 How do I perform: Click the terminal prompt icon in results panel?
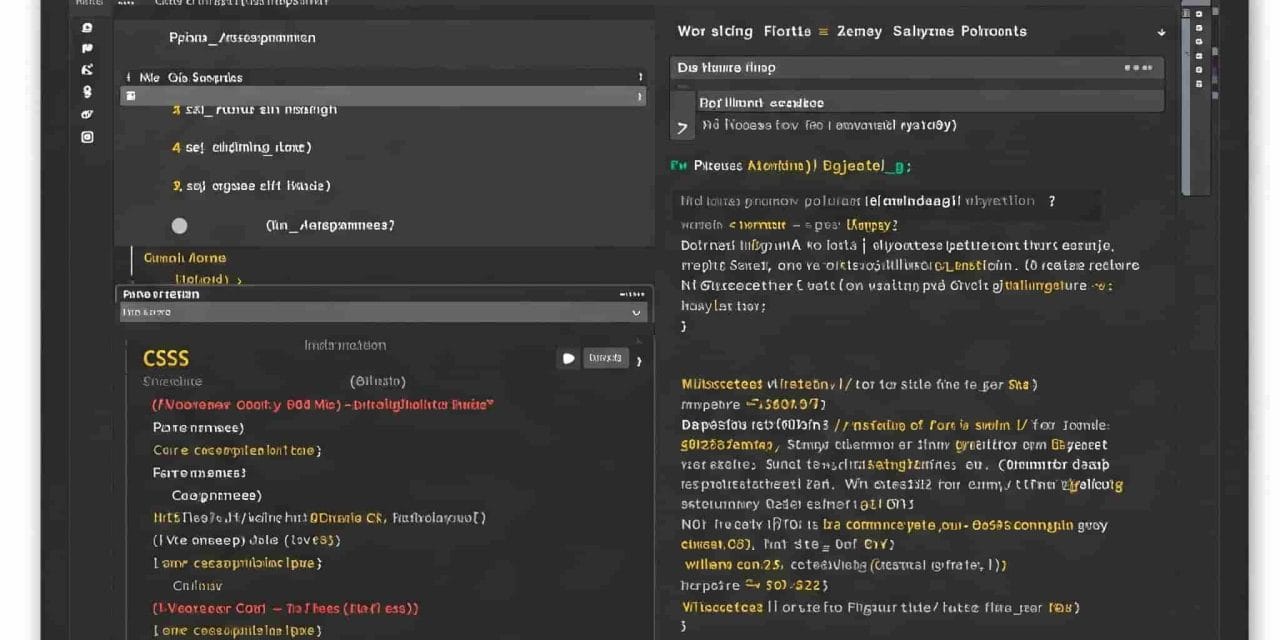pos(683,124)
